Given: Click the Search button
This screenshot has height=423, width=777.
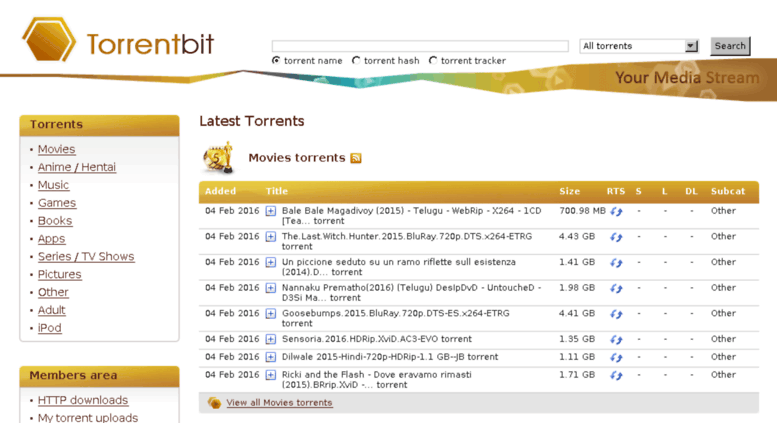Looking at the screenshot, I should (730, 46).
